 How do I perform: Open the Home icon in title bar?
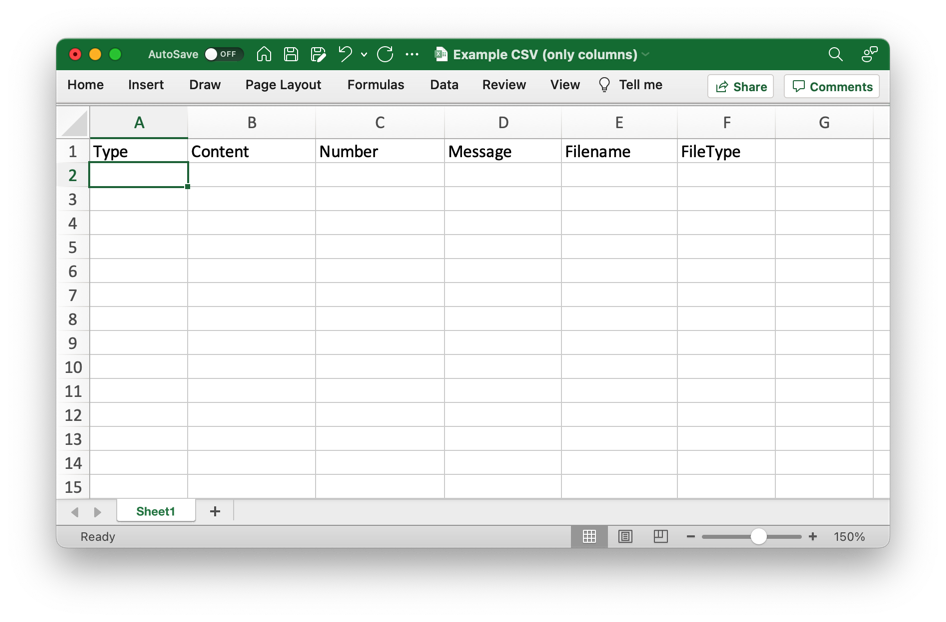264,54
